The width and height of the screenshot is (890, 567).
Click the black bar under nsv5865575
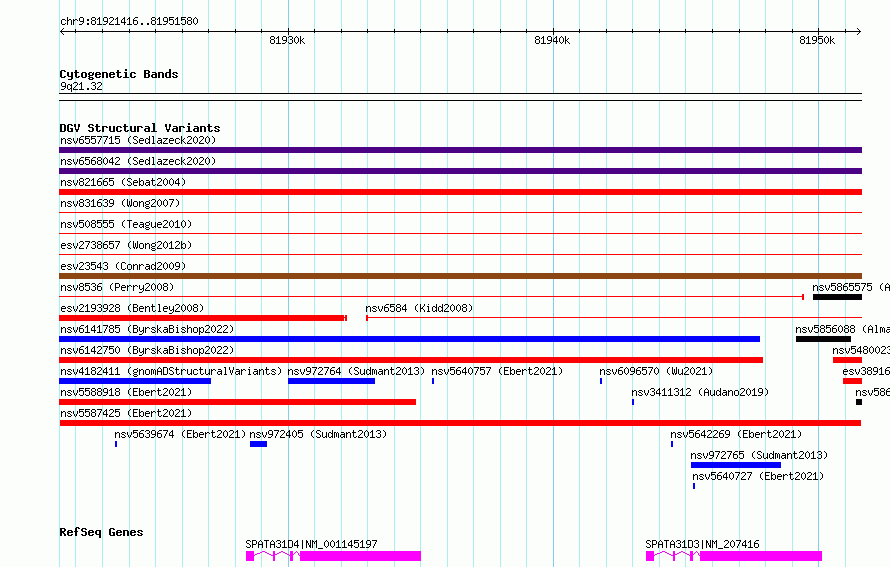pyautogui.click(x=837, y=297)
